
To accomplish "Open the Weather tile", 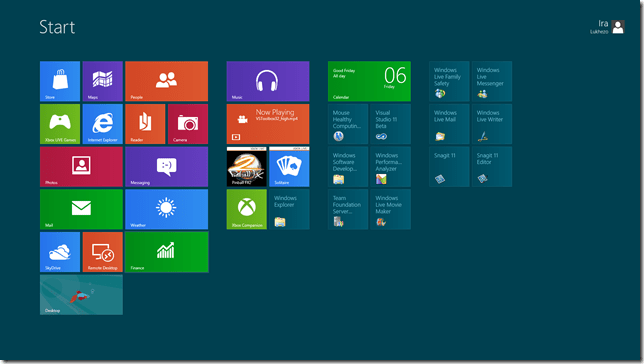I will 166,209.
